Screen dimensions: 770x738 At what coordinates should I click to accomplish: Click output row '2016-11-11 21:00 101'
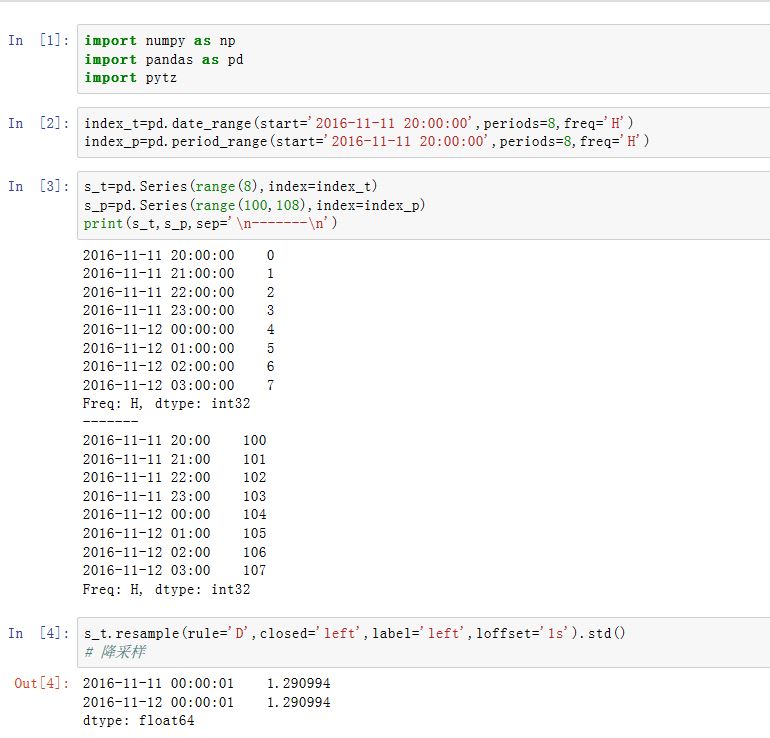[174, 459]
